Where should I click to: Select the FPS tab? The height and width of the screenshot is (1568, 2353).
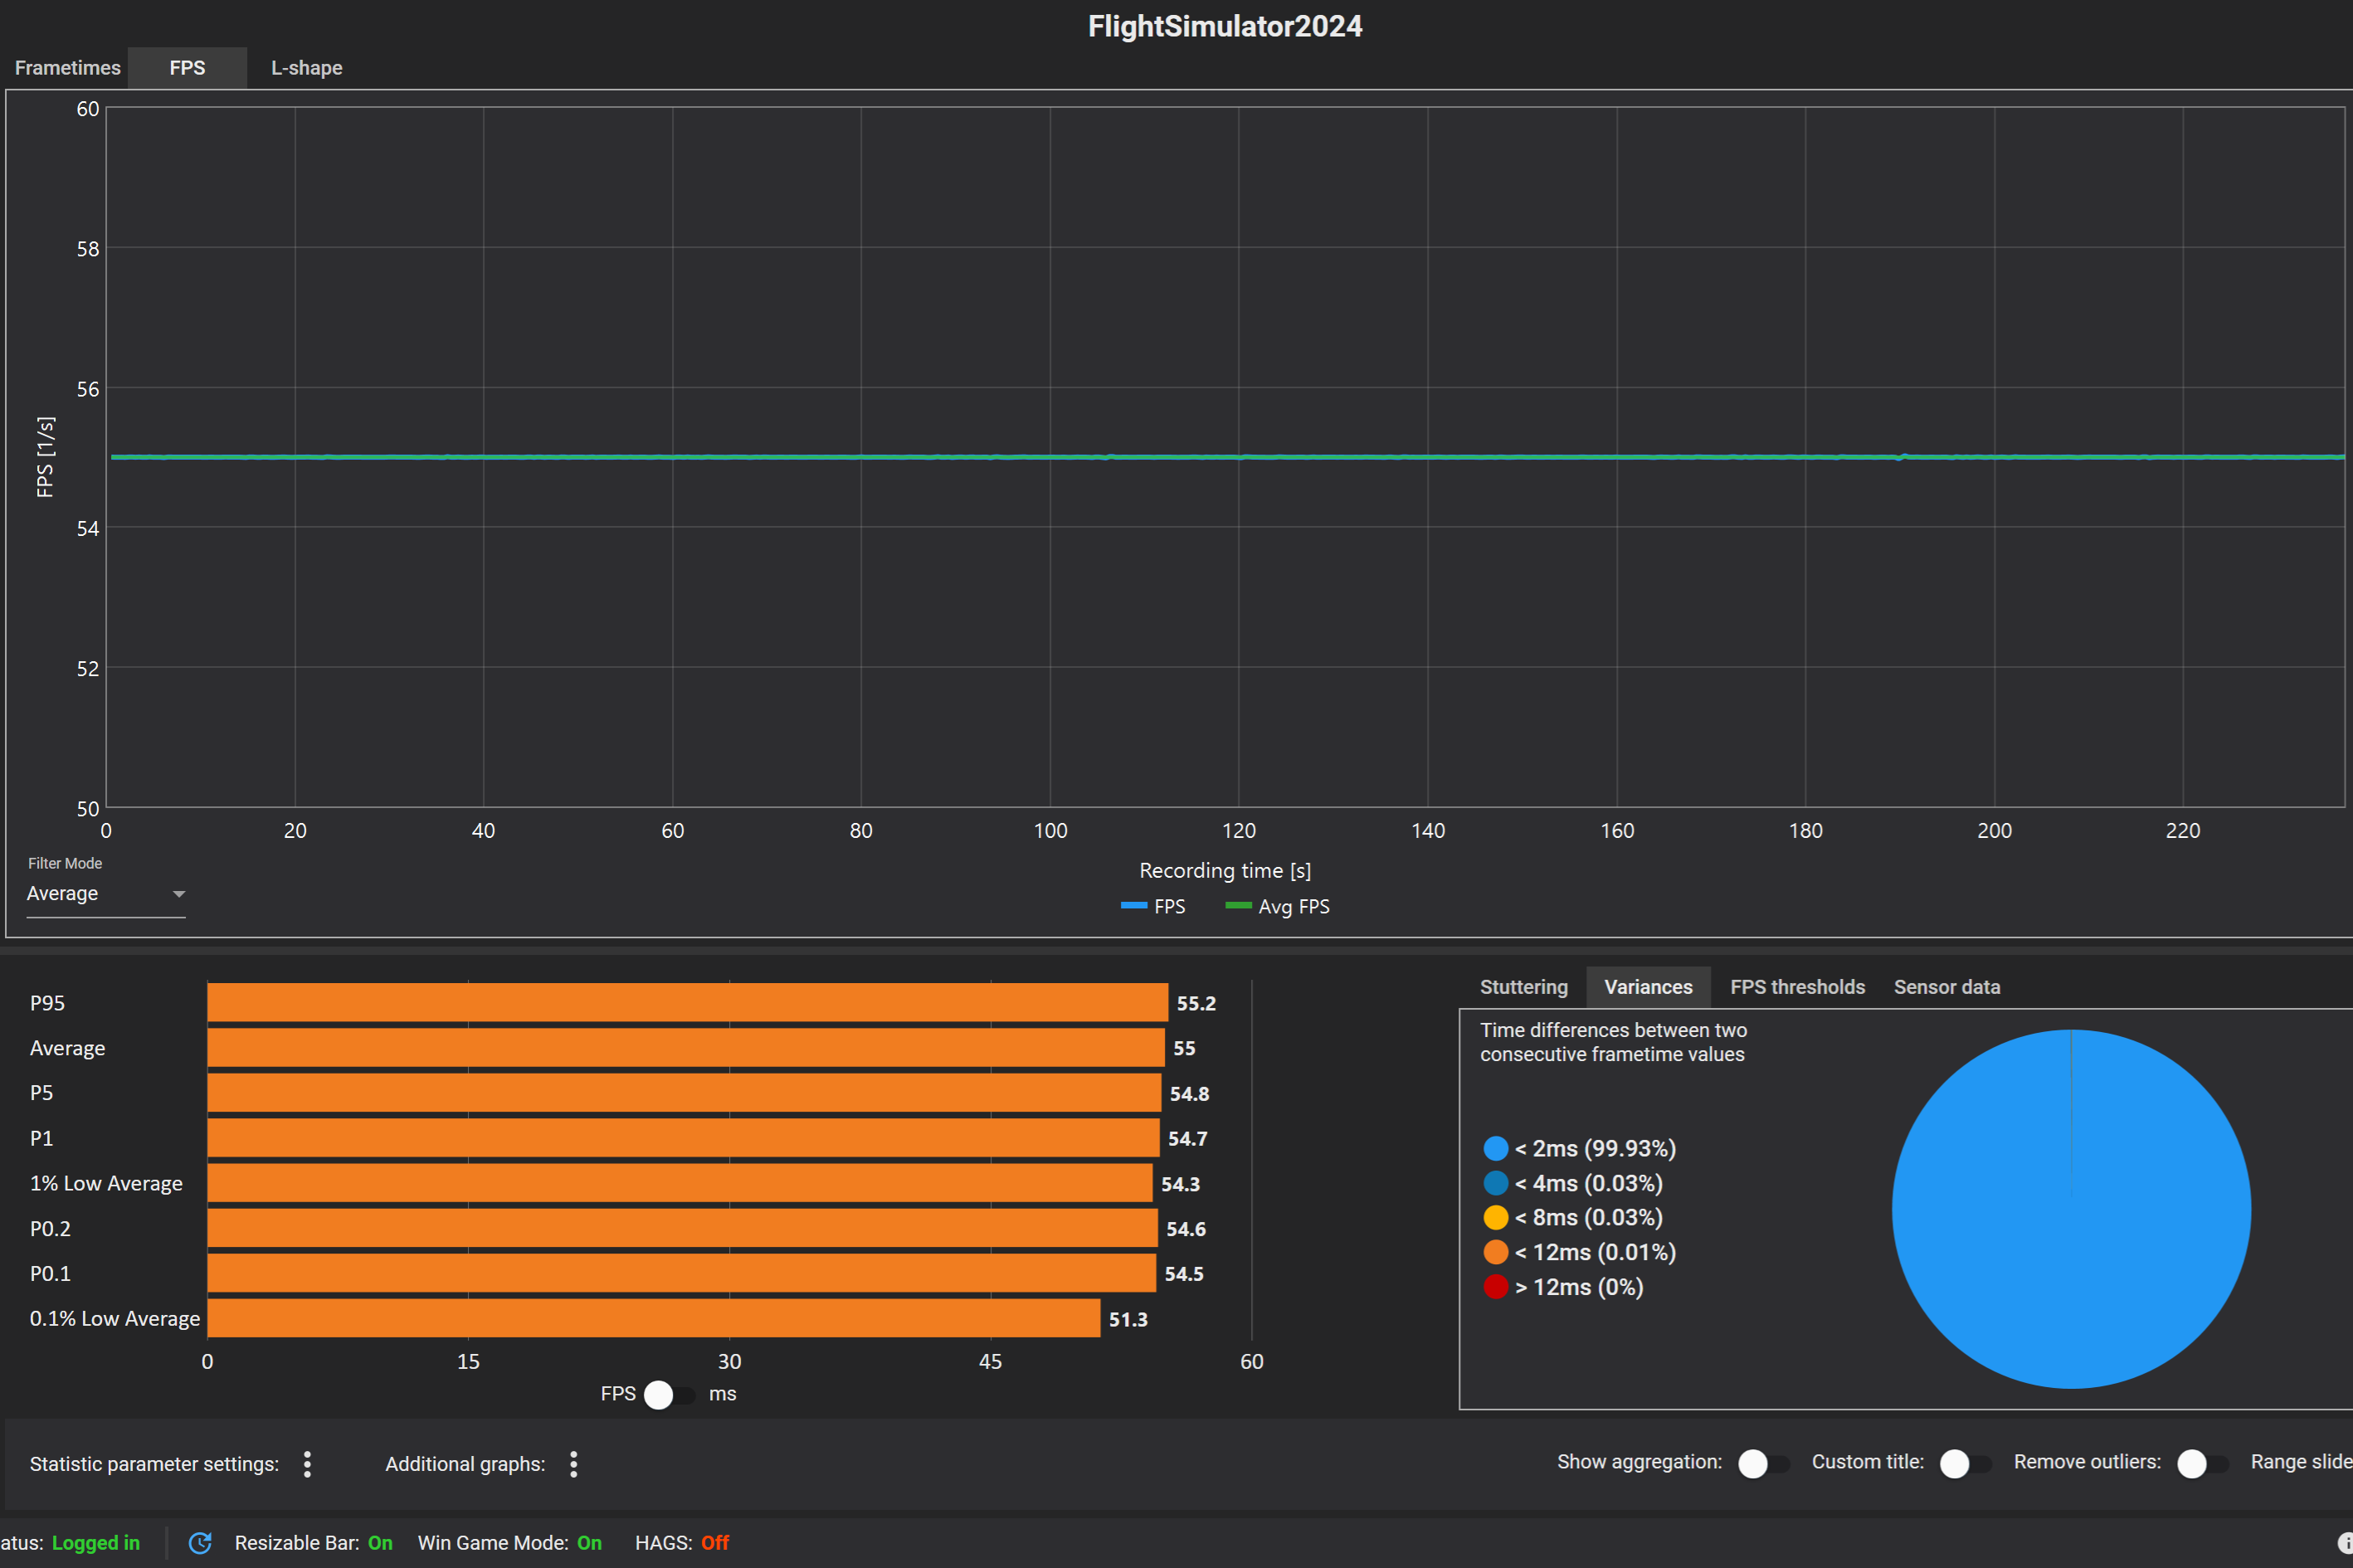(187, 68)
